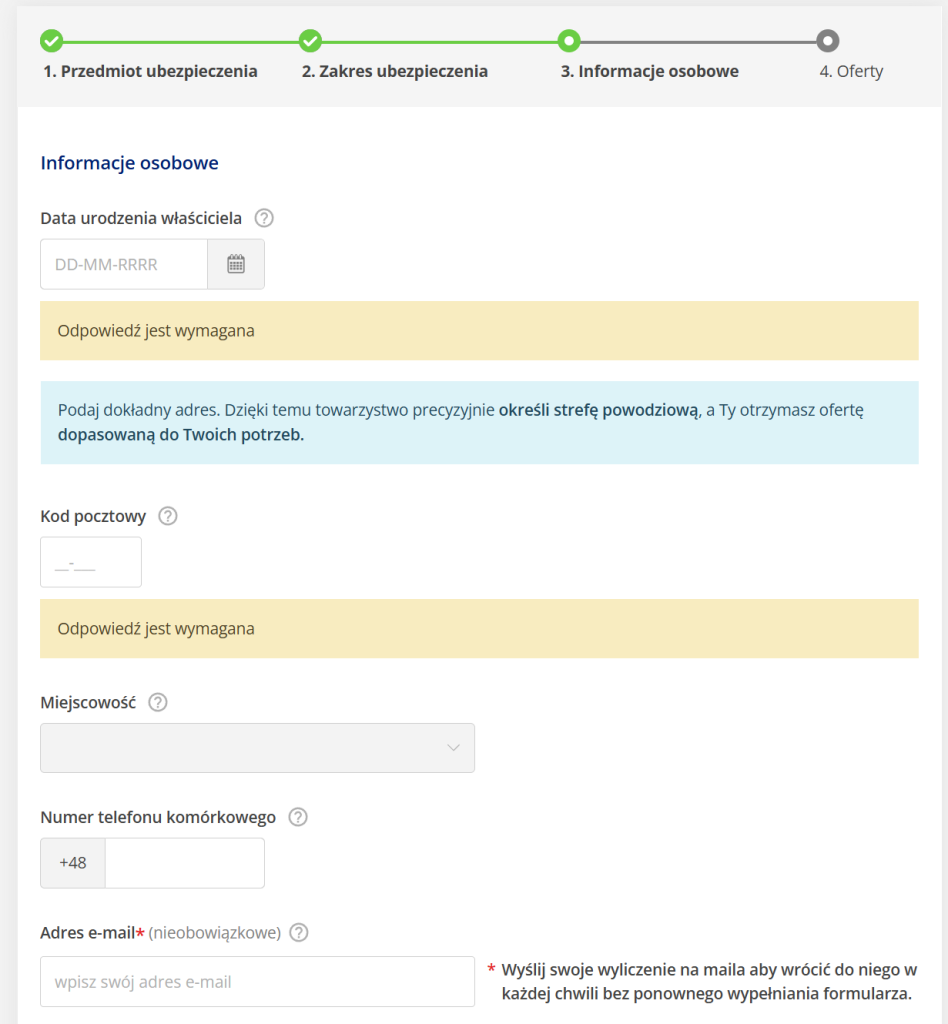Click the mobile phone number field

[x=184, y=863]
